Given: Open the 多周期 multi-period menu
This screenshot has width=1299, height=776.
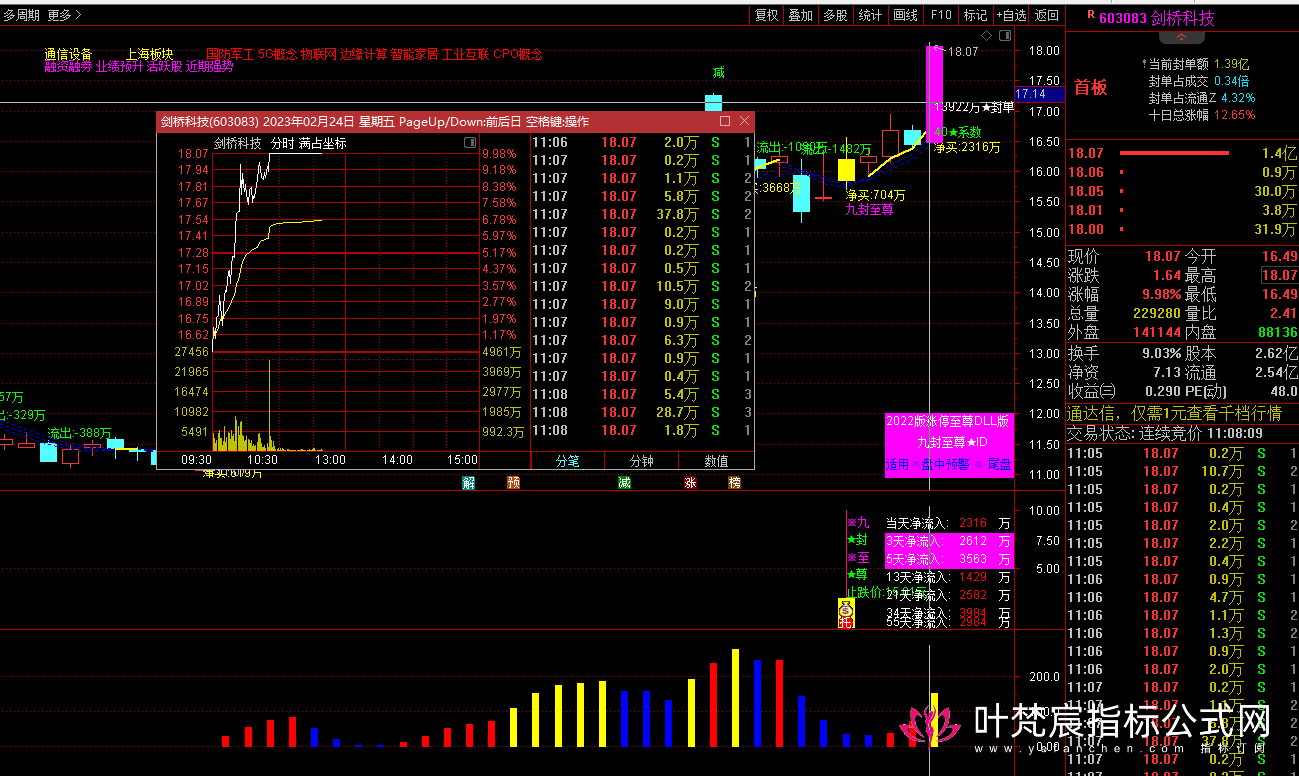Looking at the screenshot, I should click(x=21, y=15).
